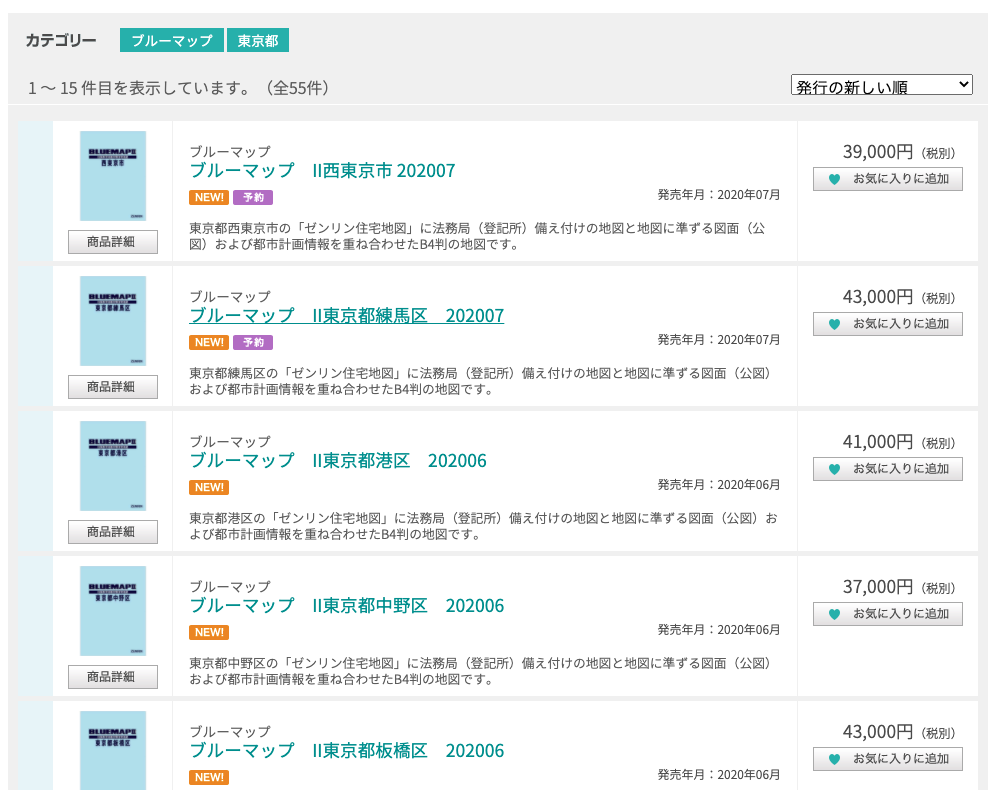Click the 39,000円 price text

tap(878, 152)
